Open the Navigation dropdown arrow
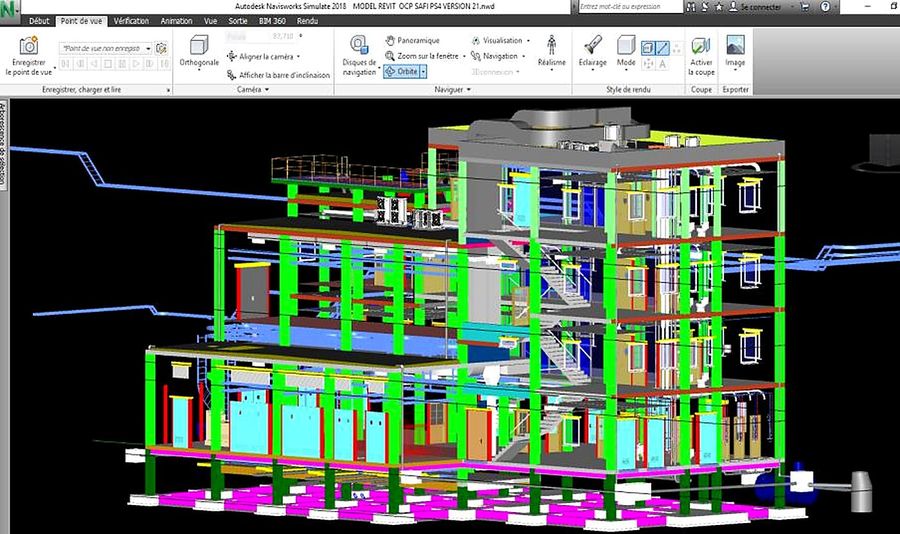 (x=523, y=56)
